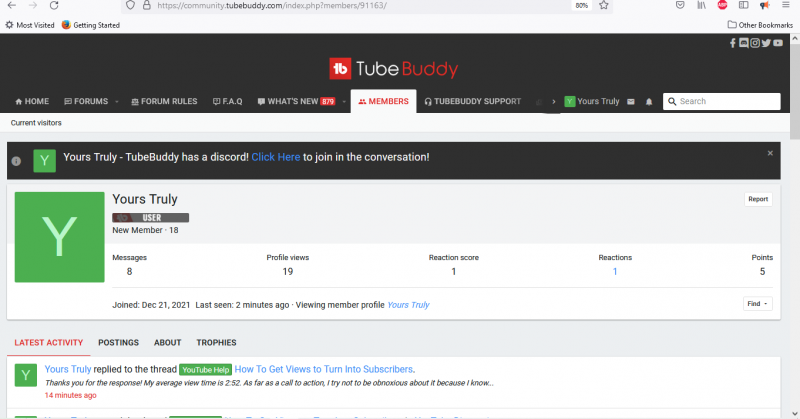This screenshot has width=800, height=419.
Task: Switch to the Trophies tab
Action: tap(216, 342)
